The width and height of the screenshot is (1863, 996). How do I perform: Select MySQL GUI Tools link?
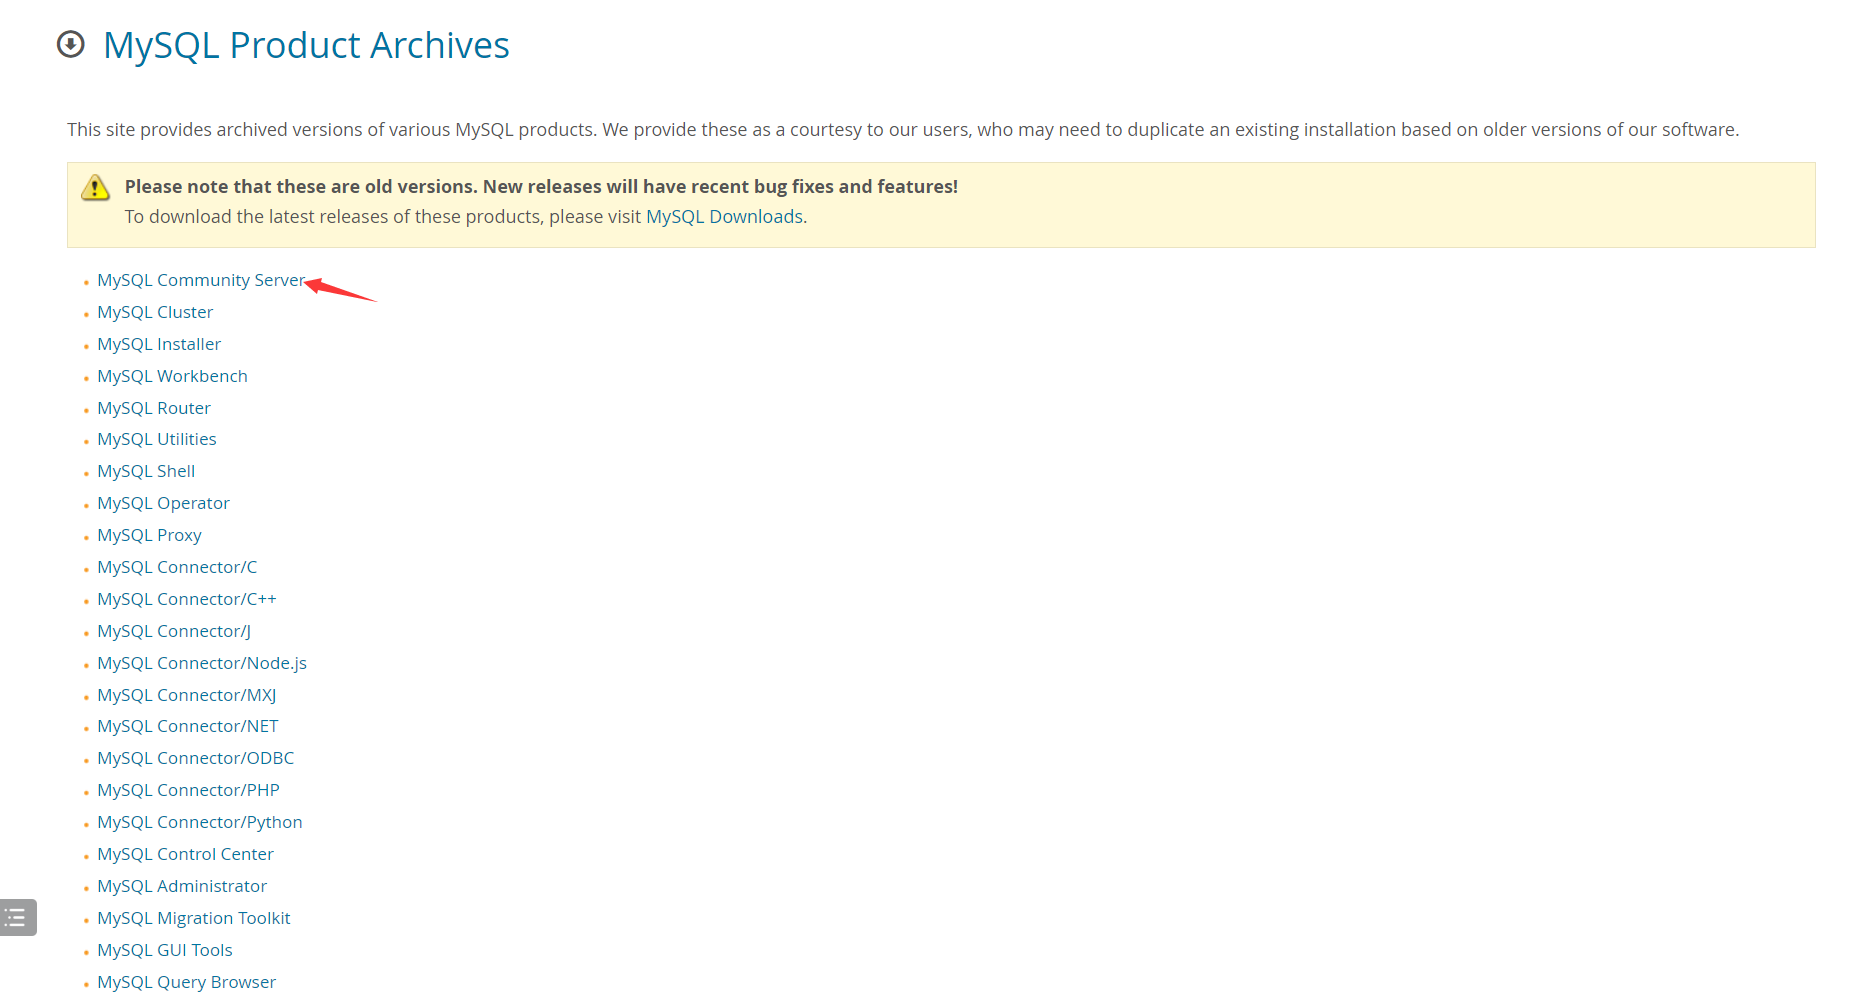(165, 950)
